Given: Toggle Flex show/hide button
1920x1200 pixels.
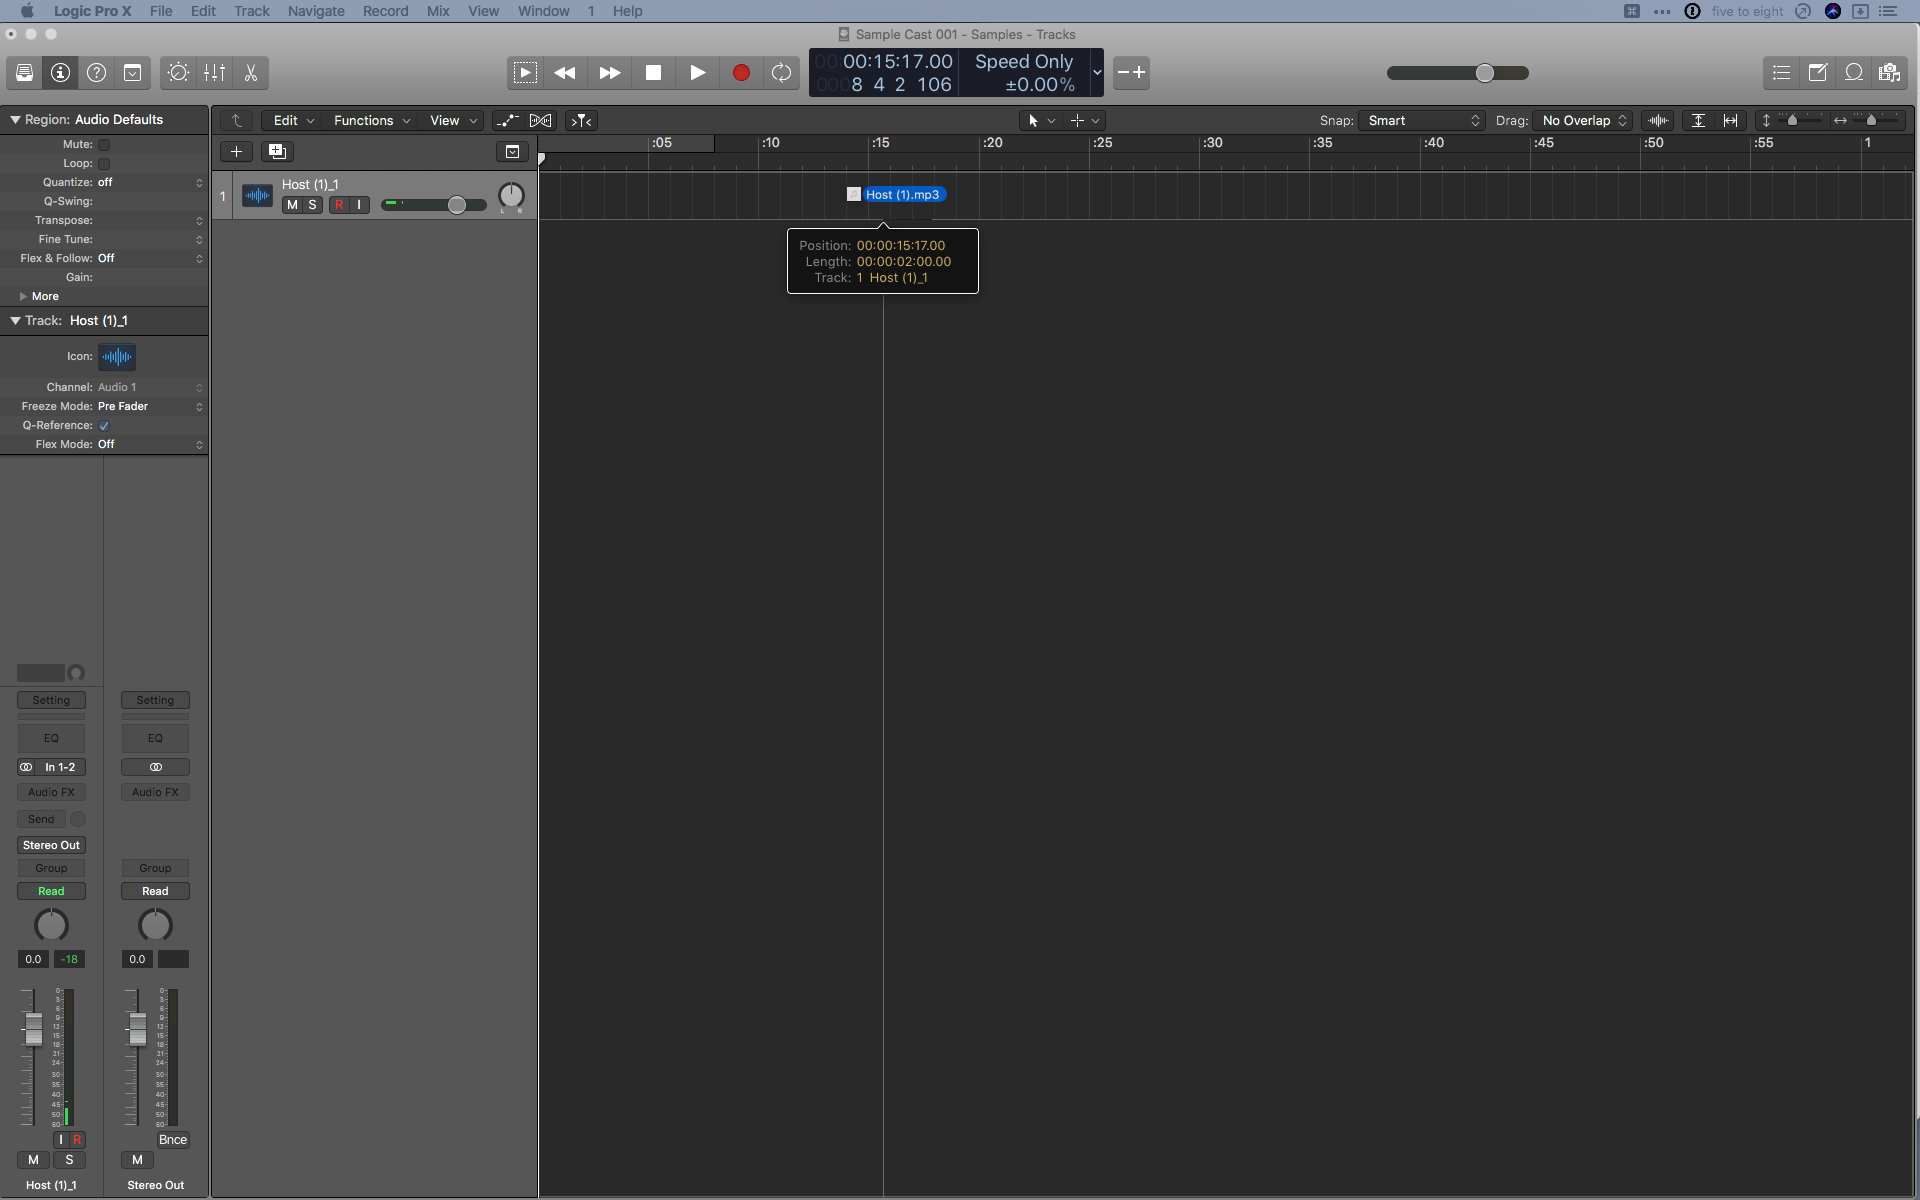Looking at the screenshot, I should (541, 121).
